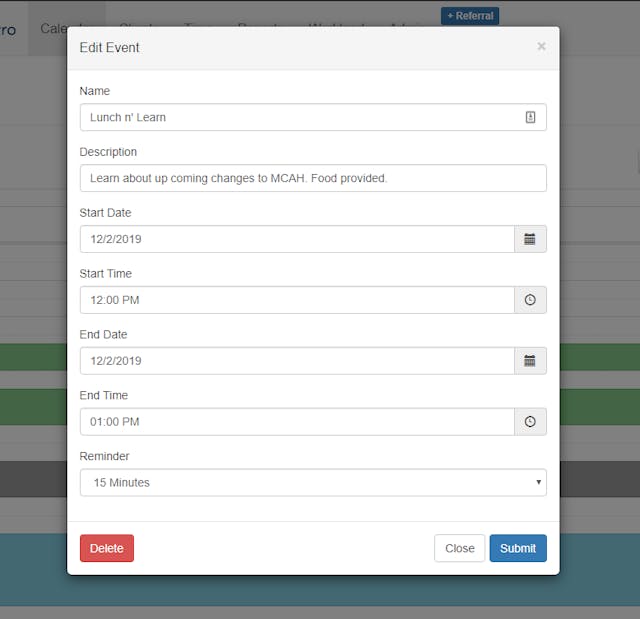This screenshot has height=619, width=640.
Task: Select the End Date text input
Action: [x=297, y=361]
